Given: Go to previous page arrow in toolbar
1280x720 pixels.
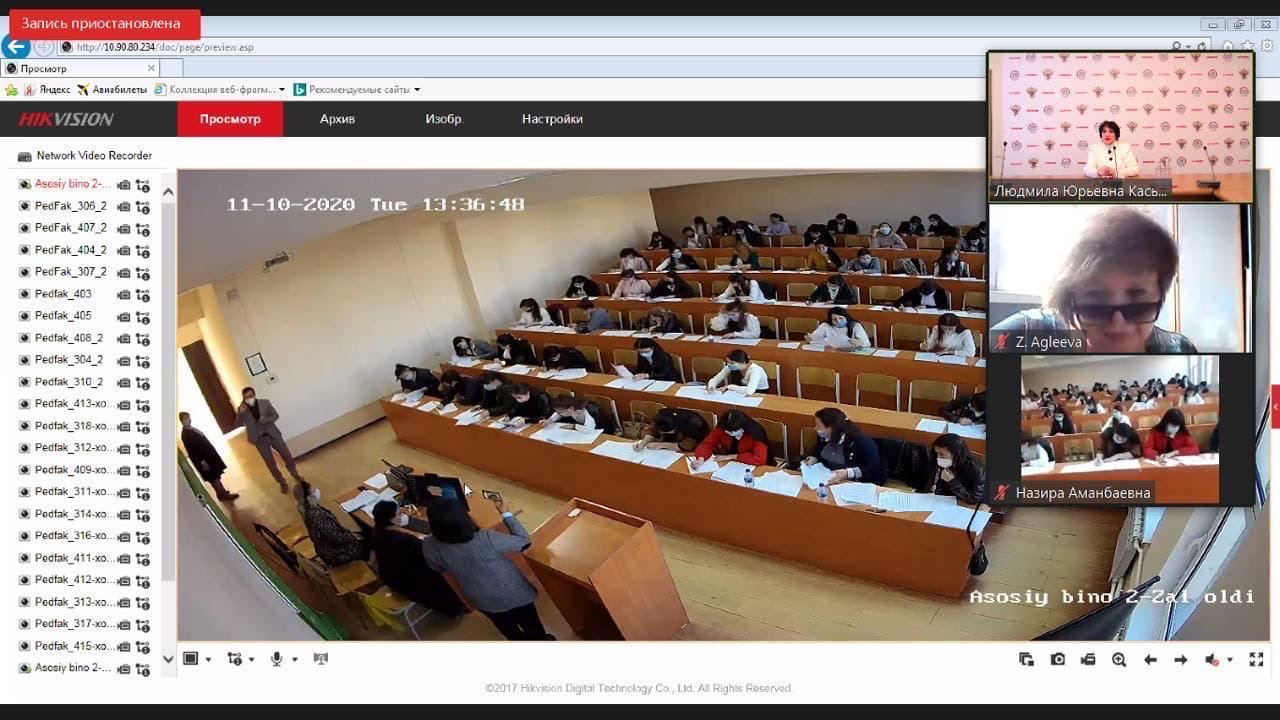Looking at the screenshot, I should [1150, 659].
